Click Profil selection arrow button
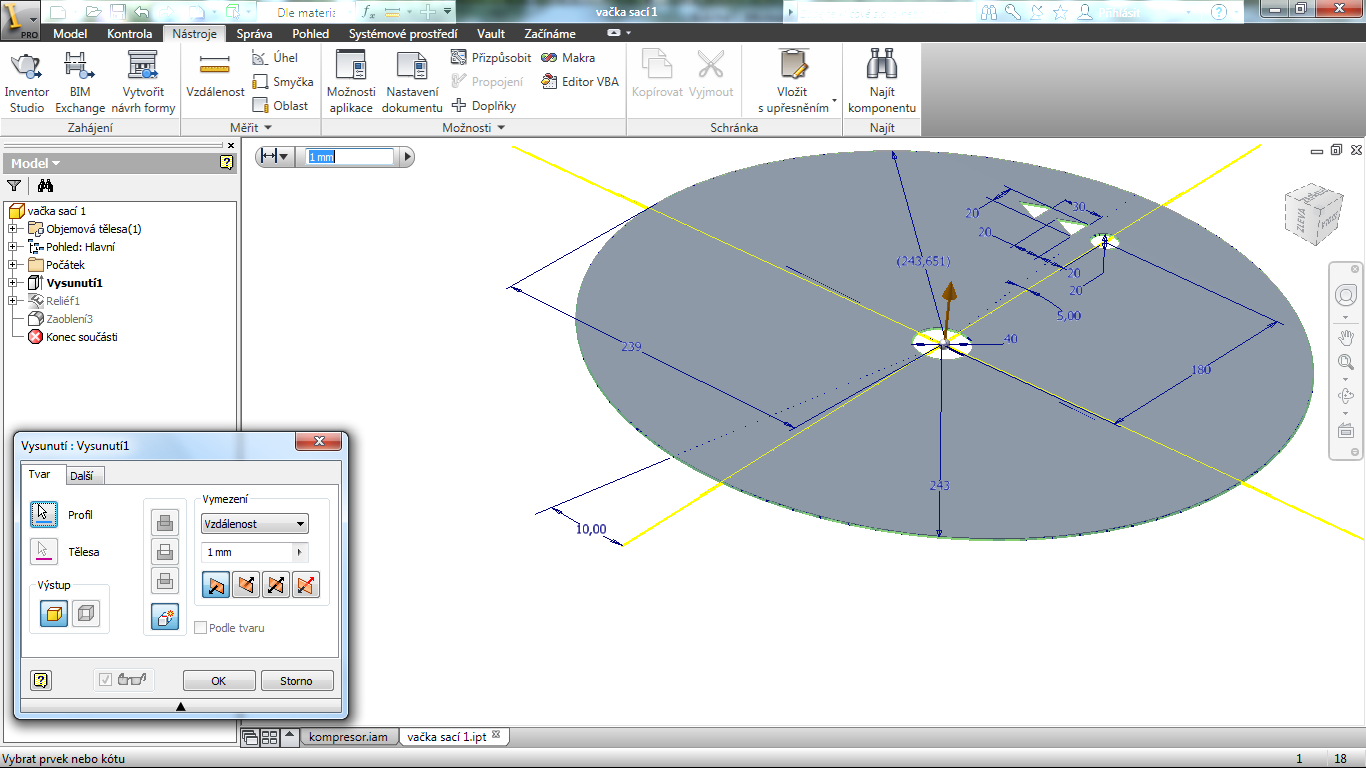Image resolution: width=1366 pixels, height=768 pixels. (44, 515)
